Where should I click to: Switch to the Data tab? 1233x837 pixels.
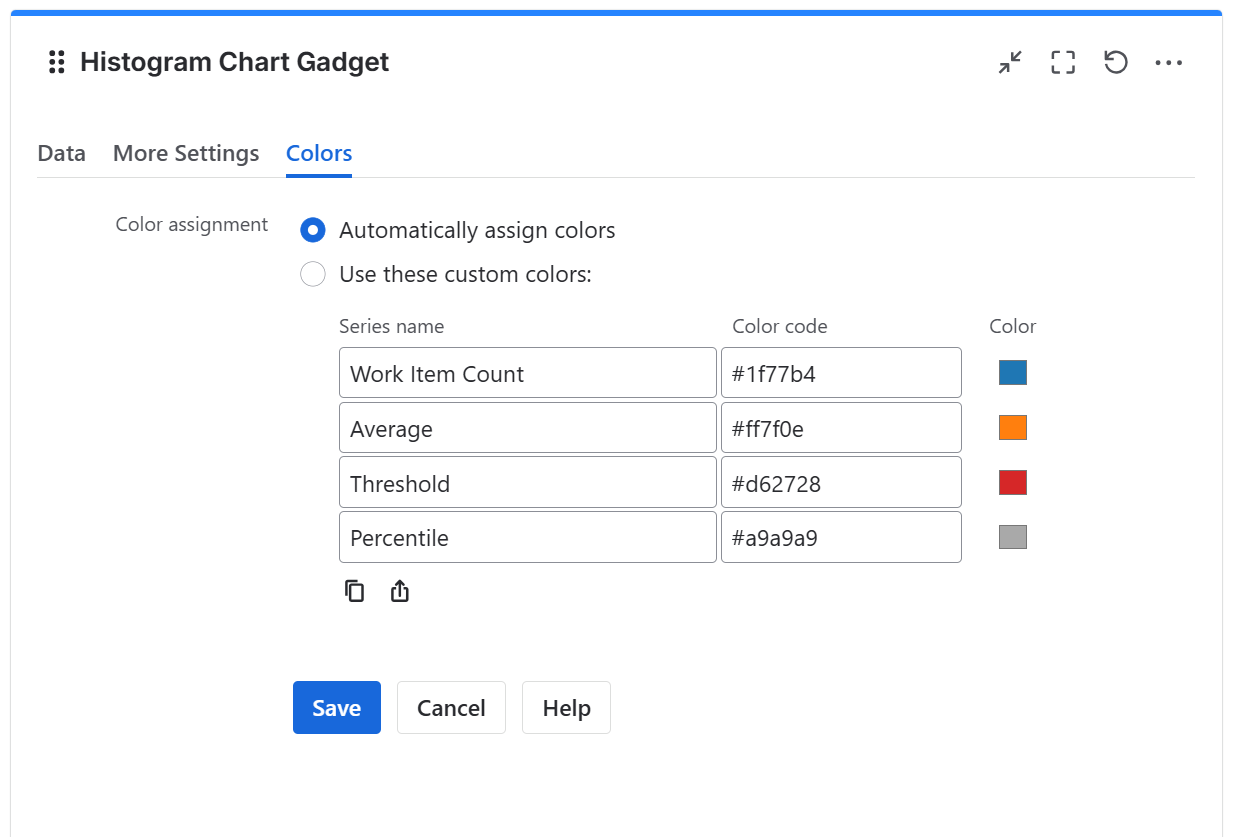61,153
